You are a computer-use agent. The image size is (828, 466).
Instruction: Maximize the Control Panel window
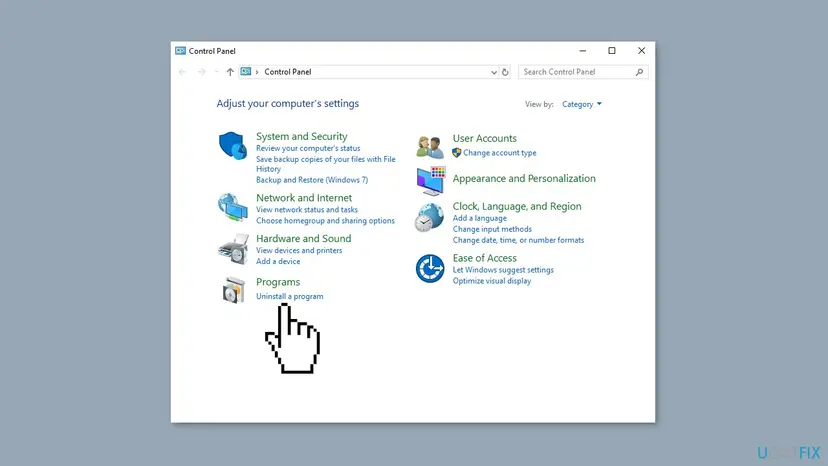611,51
